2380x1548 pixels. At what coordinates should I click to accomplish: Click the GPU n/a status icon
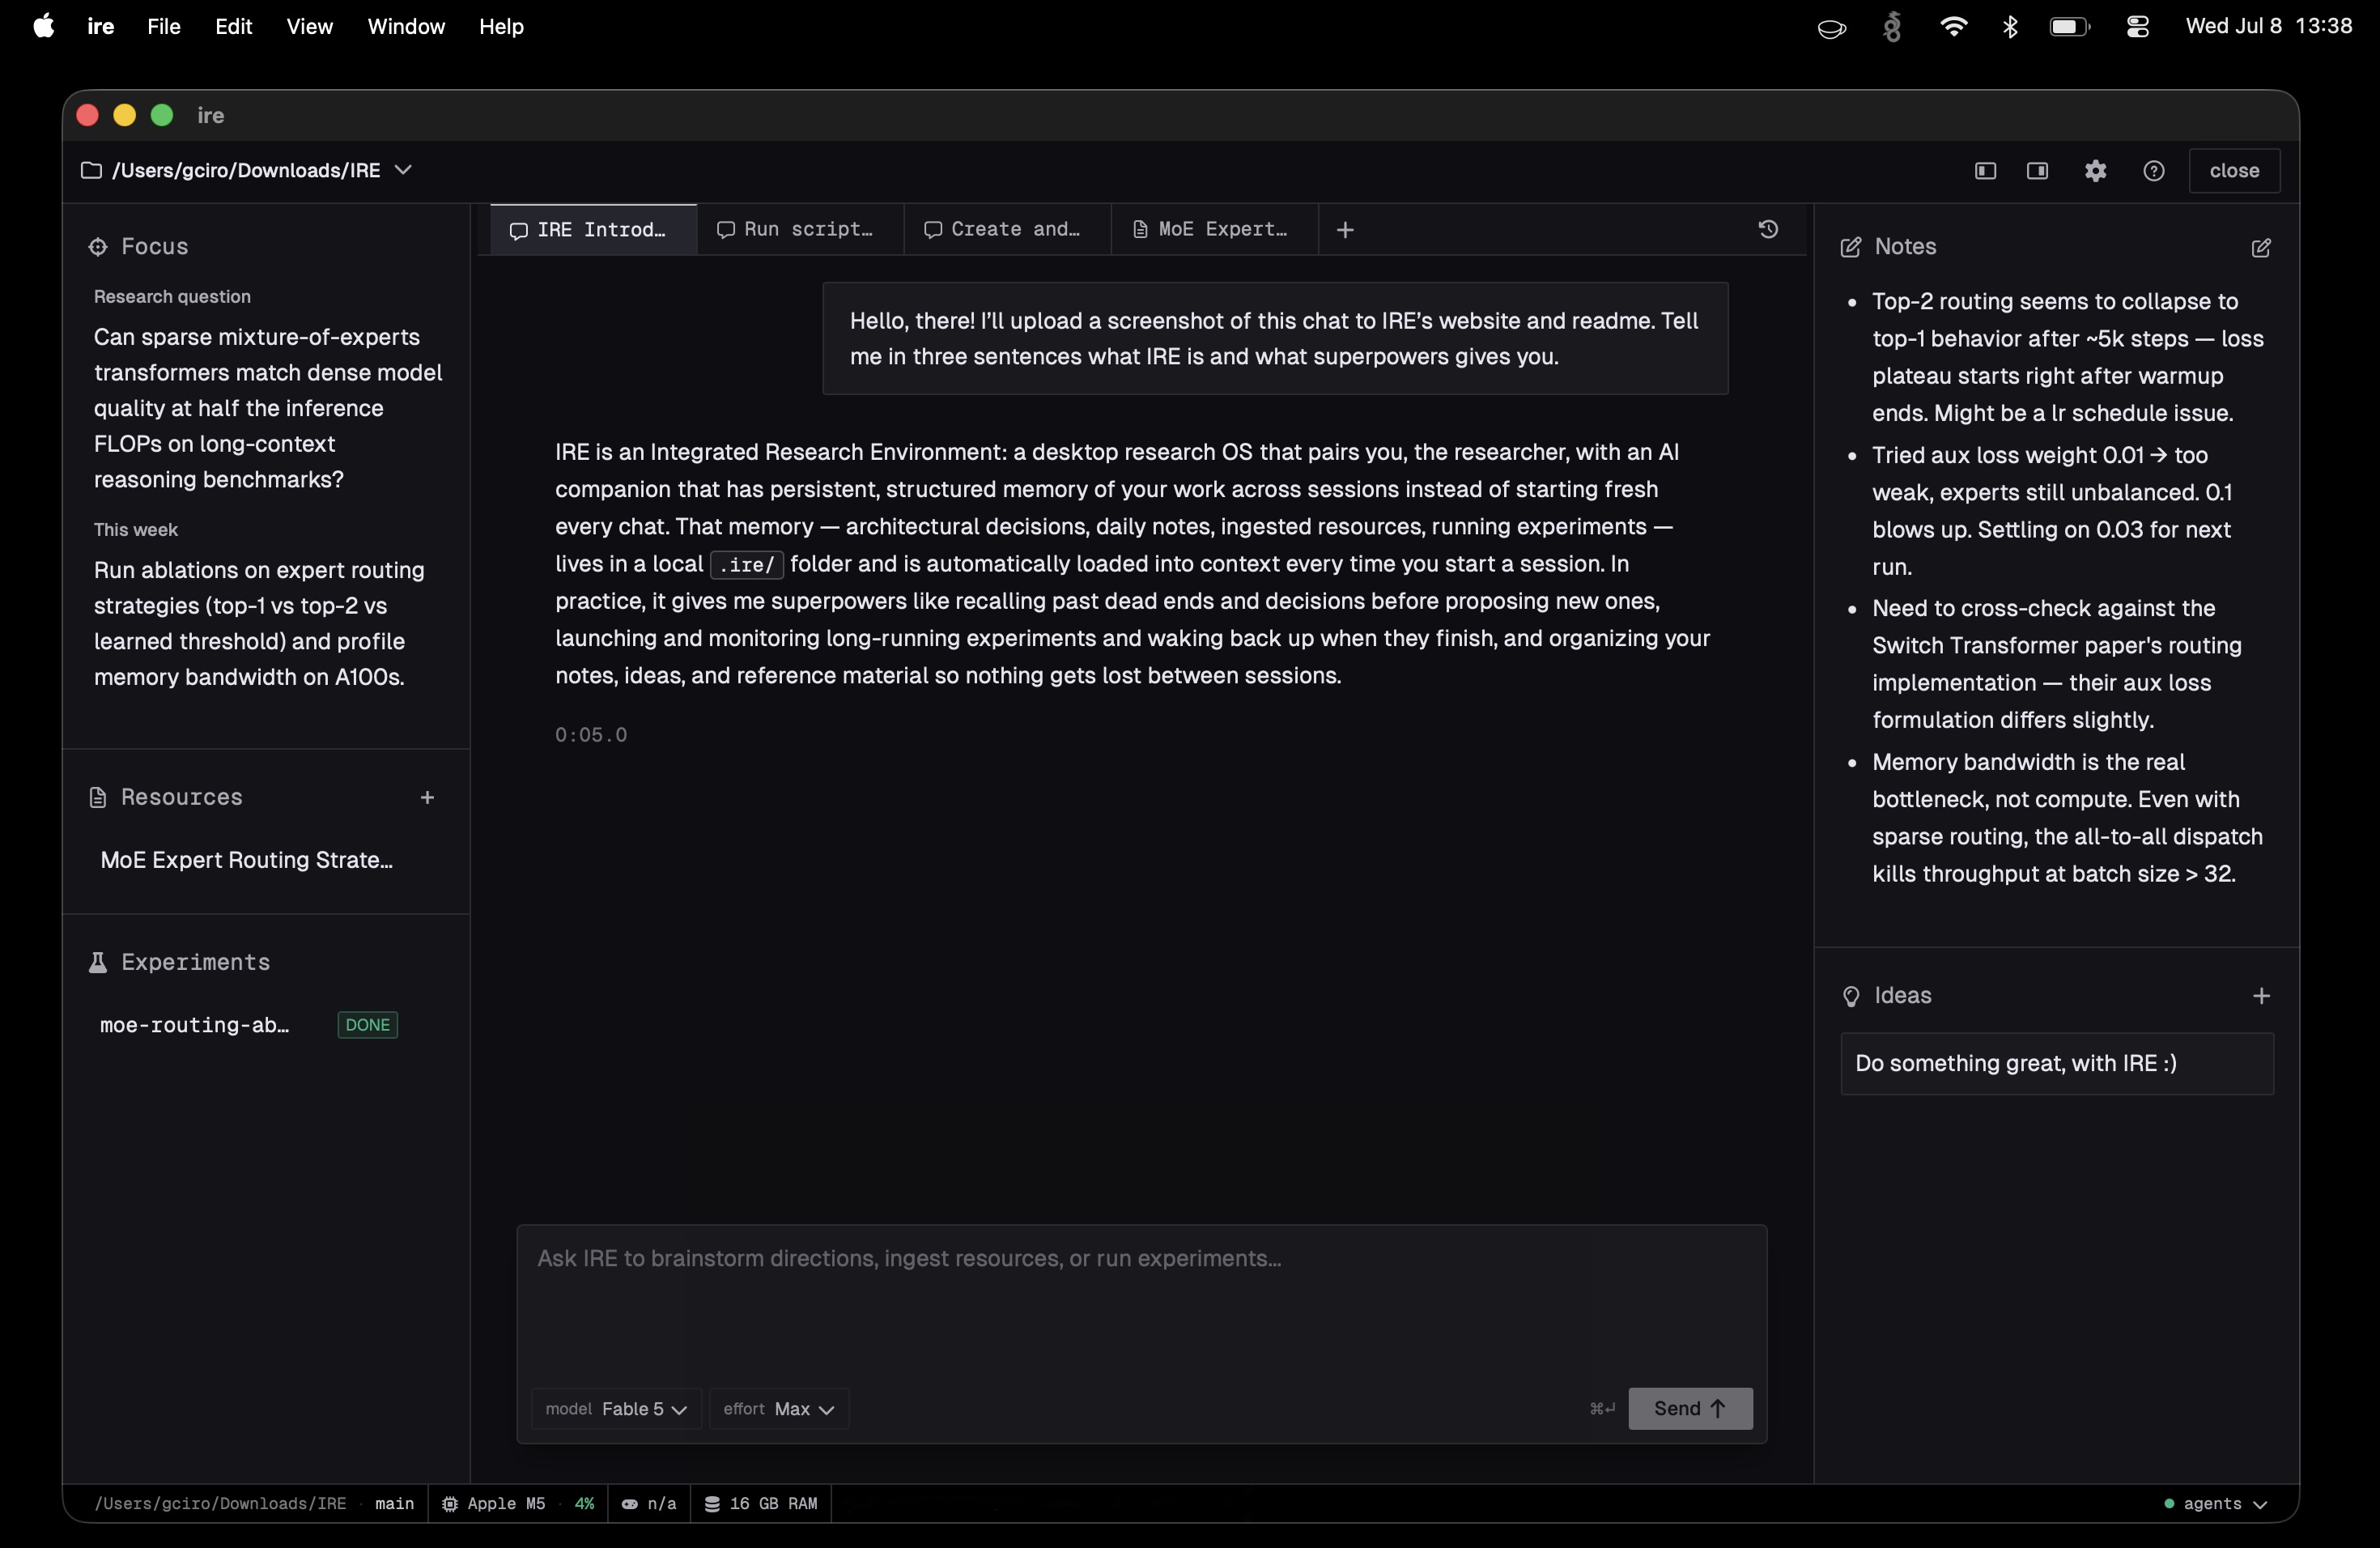coord(629,1503)
